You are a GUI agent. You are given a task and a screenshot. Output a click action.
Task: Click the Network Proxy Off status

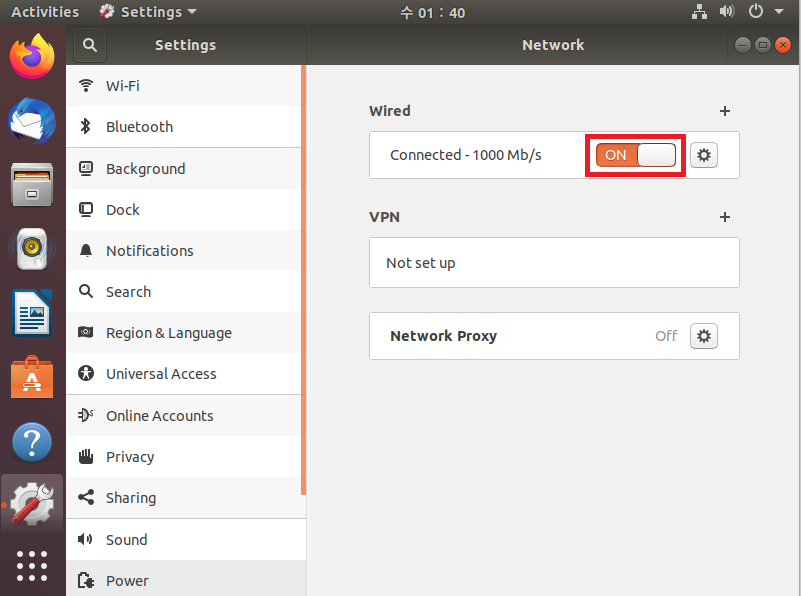click(x=666, y=336)
